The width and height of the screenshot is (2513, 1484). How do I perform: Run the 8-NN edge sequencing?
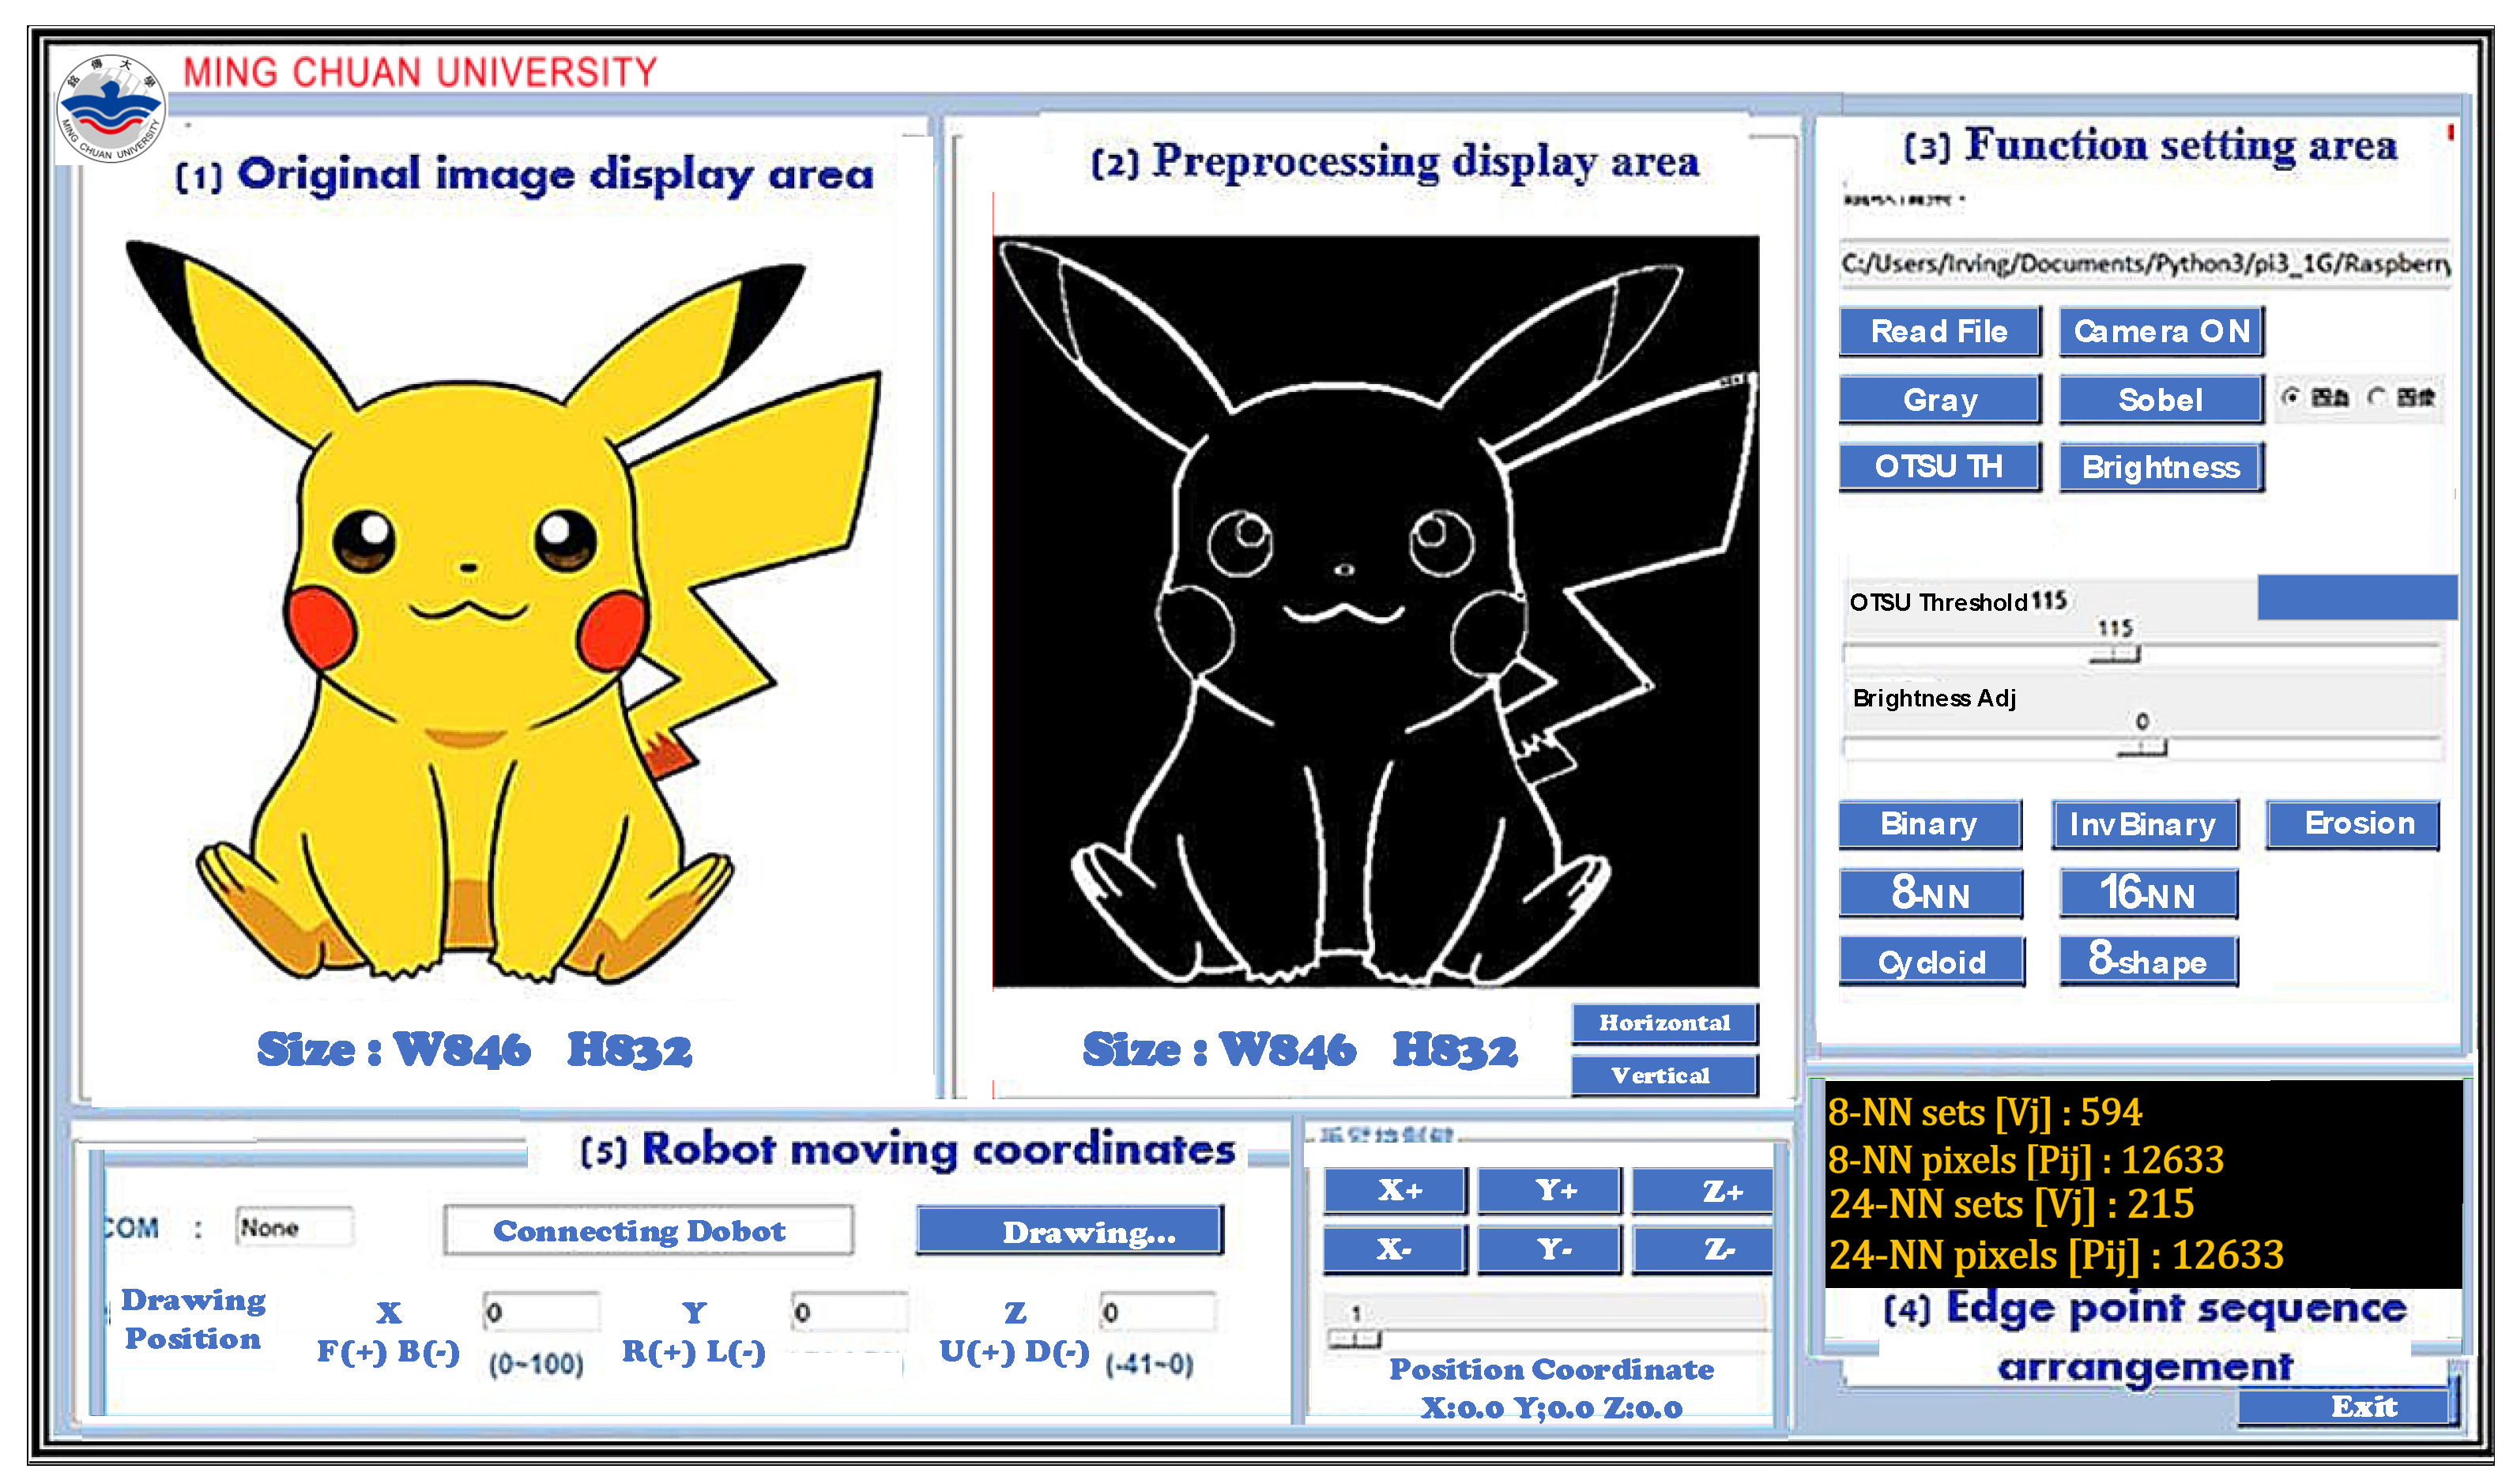(x=1930, y=894)
